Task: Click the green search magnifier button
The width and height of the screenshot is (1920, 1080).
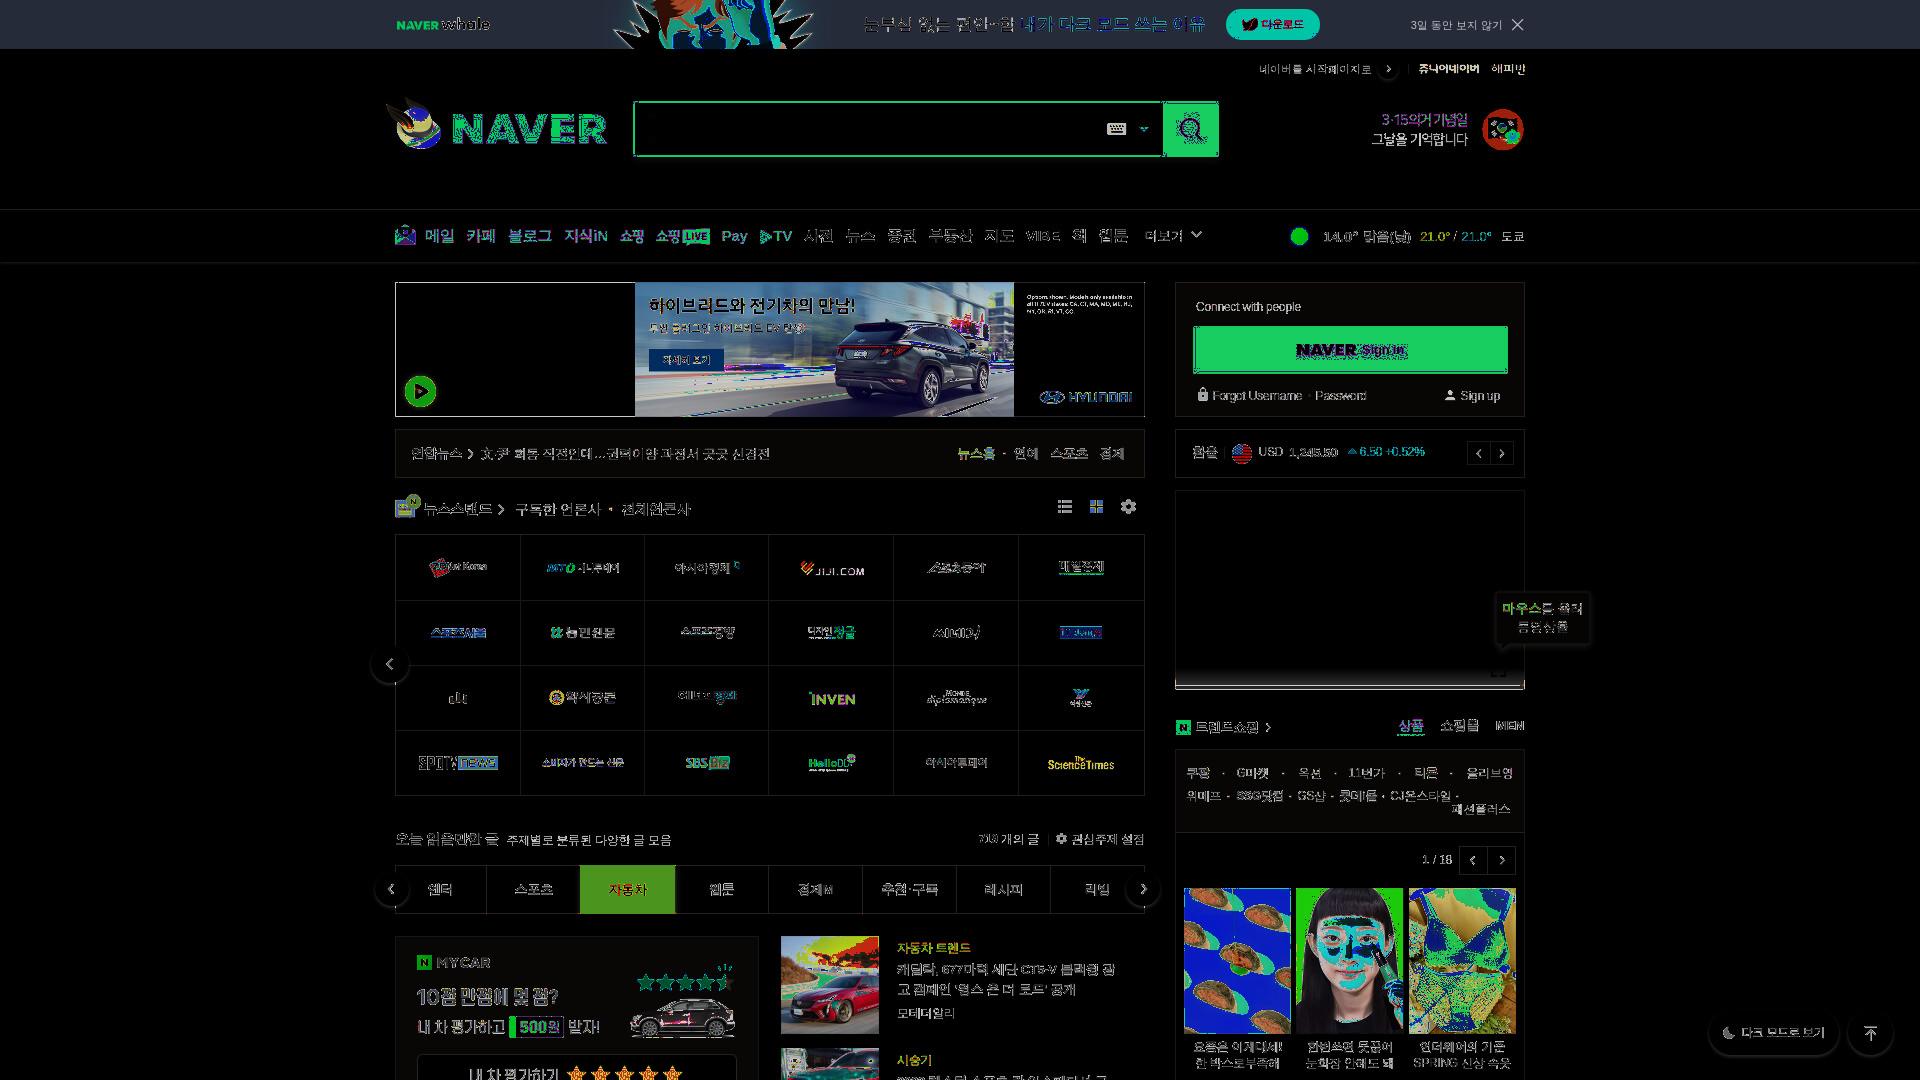Action: [1190, 129]
